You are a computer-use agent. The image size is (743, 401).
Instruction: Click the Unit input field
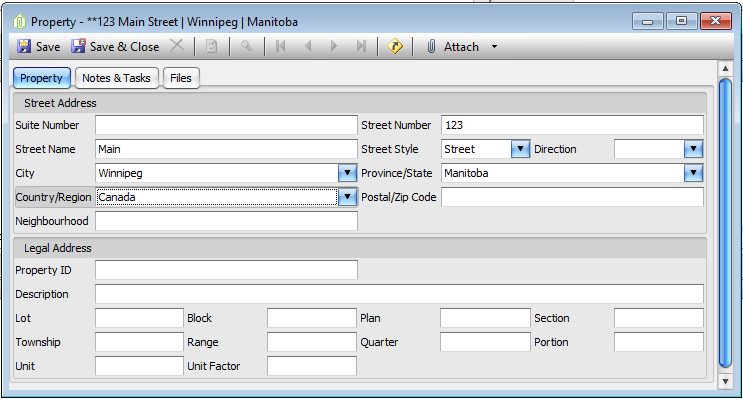139,366
